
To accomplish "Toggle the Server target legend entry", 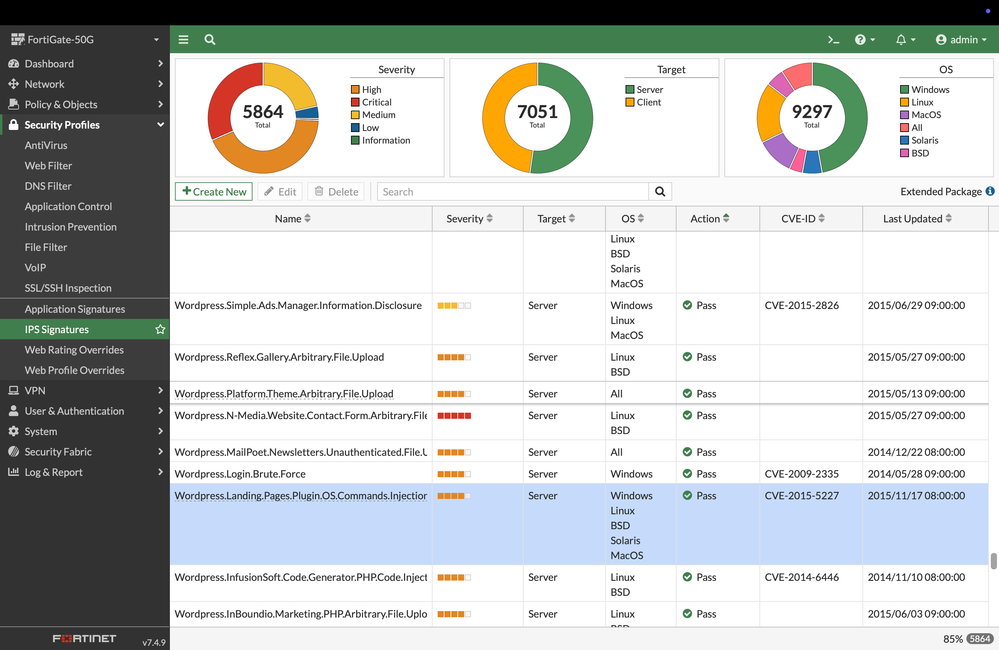I will click(649, 90).
